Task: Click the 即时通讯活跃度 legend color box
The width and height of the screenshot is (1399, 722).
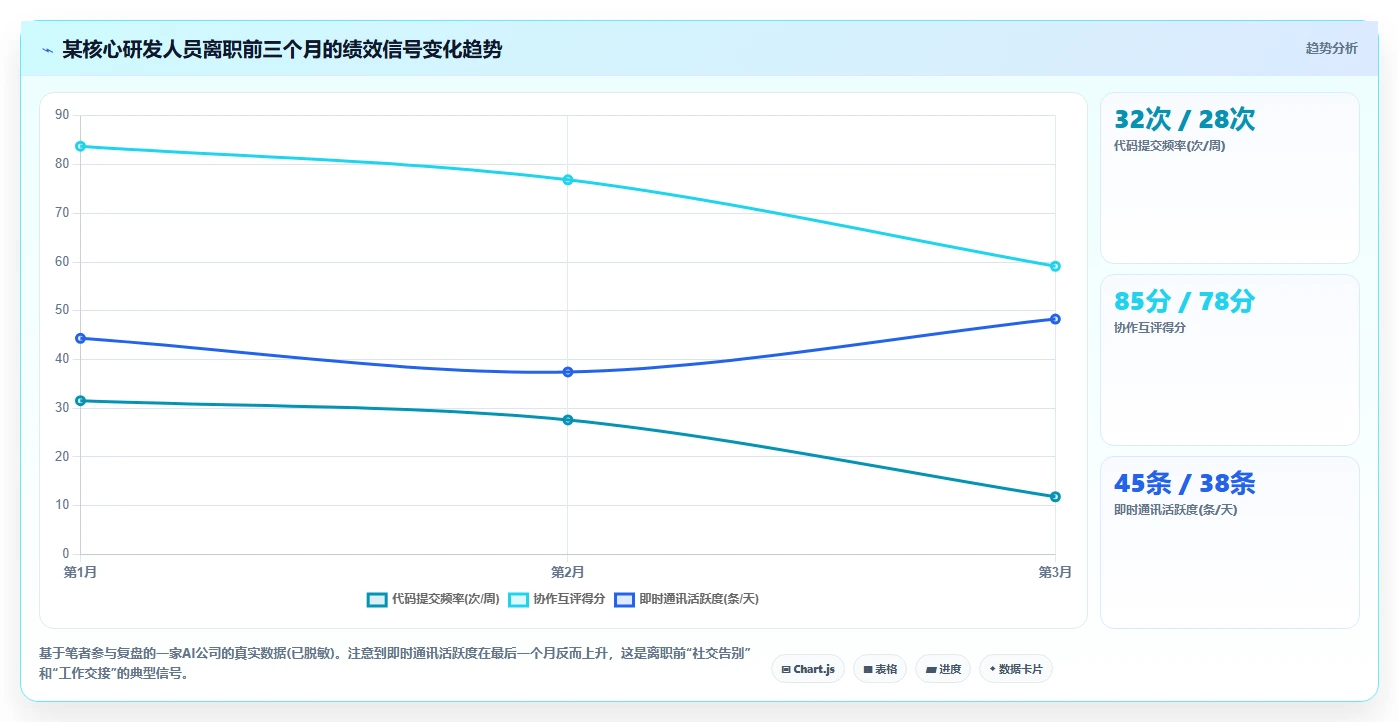Action: 624,599
